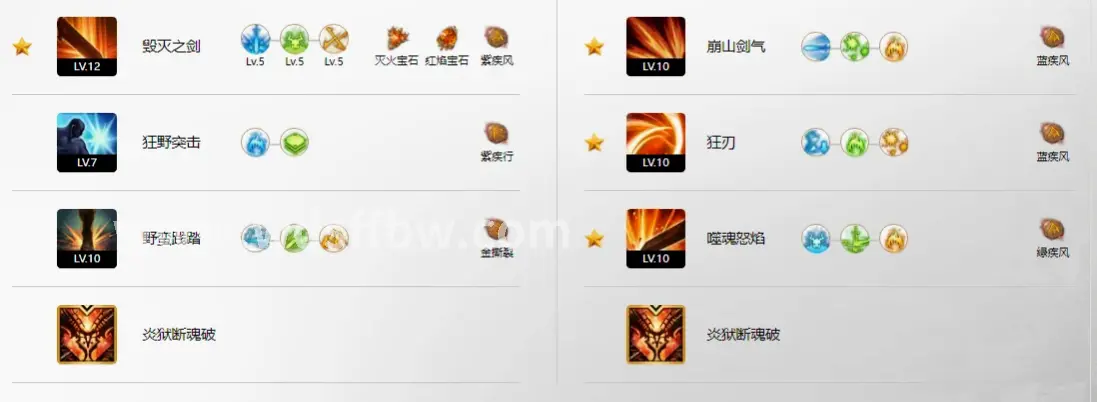The width and height of the screenshot is (1097, 402).
Task: Click the first blue tripod of 毁灭之剑
Action: pos(255,39)
